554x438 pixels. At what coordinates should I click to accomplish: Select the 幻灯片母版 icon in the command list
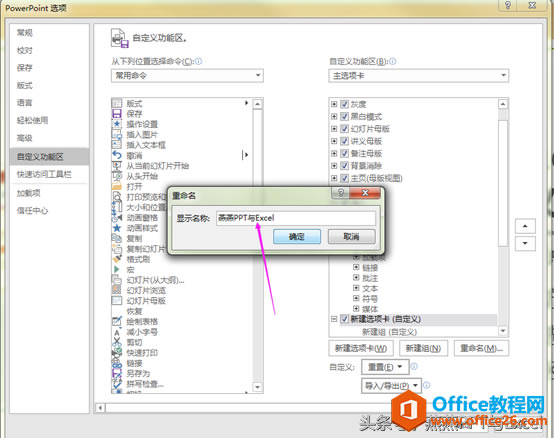(x=117, y=300)
